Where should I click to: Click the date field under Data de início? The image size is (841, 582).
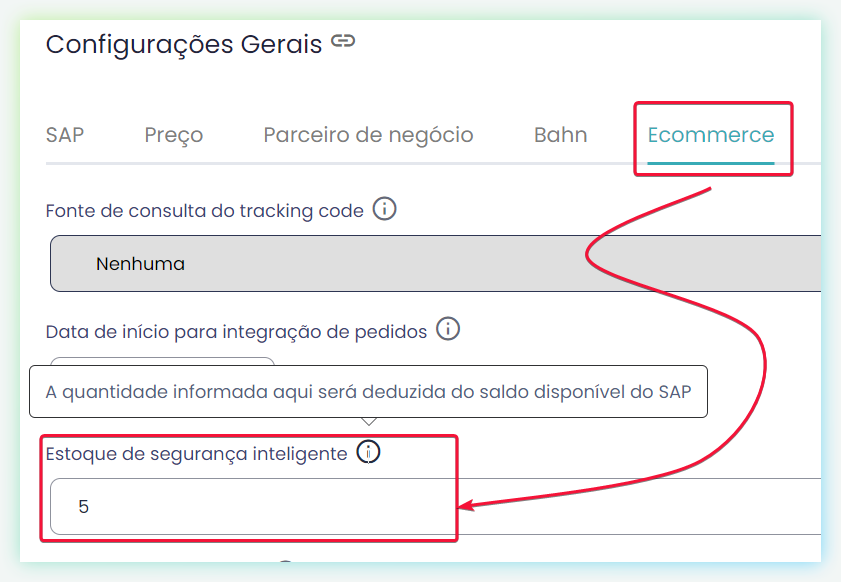click(x=163, y=362)
